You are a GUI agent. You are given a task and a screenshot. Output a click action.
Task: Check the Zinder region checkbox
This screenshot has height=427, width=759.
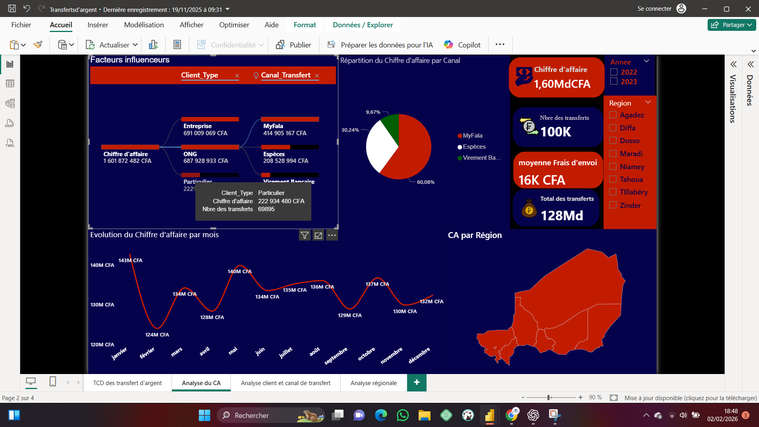tap(613, 205)
